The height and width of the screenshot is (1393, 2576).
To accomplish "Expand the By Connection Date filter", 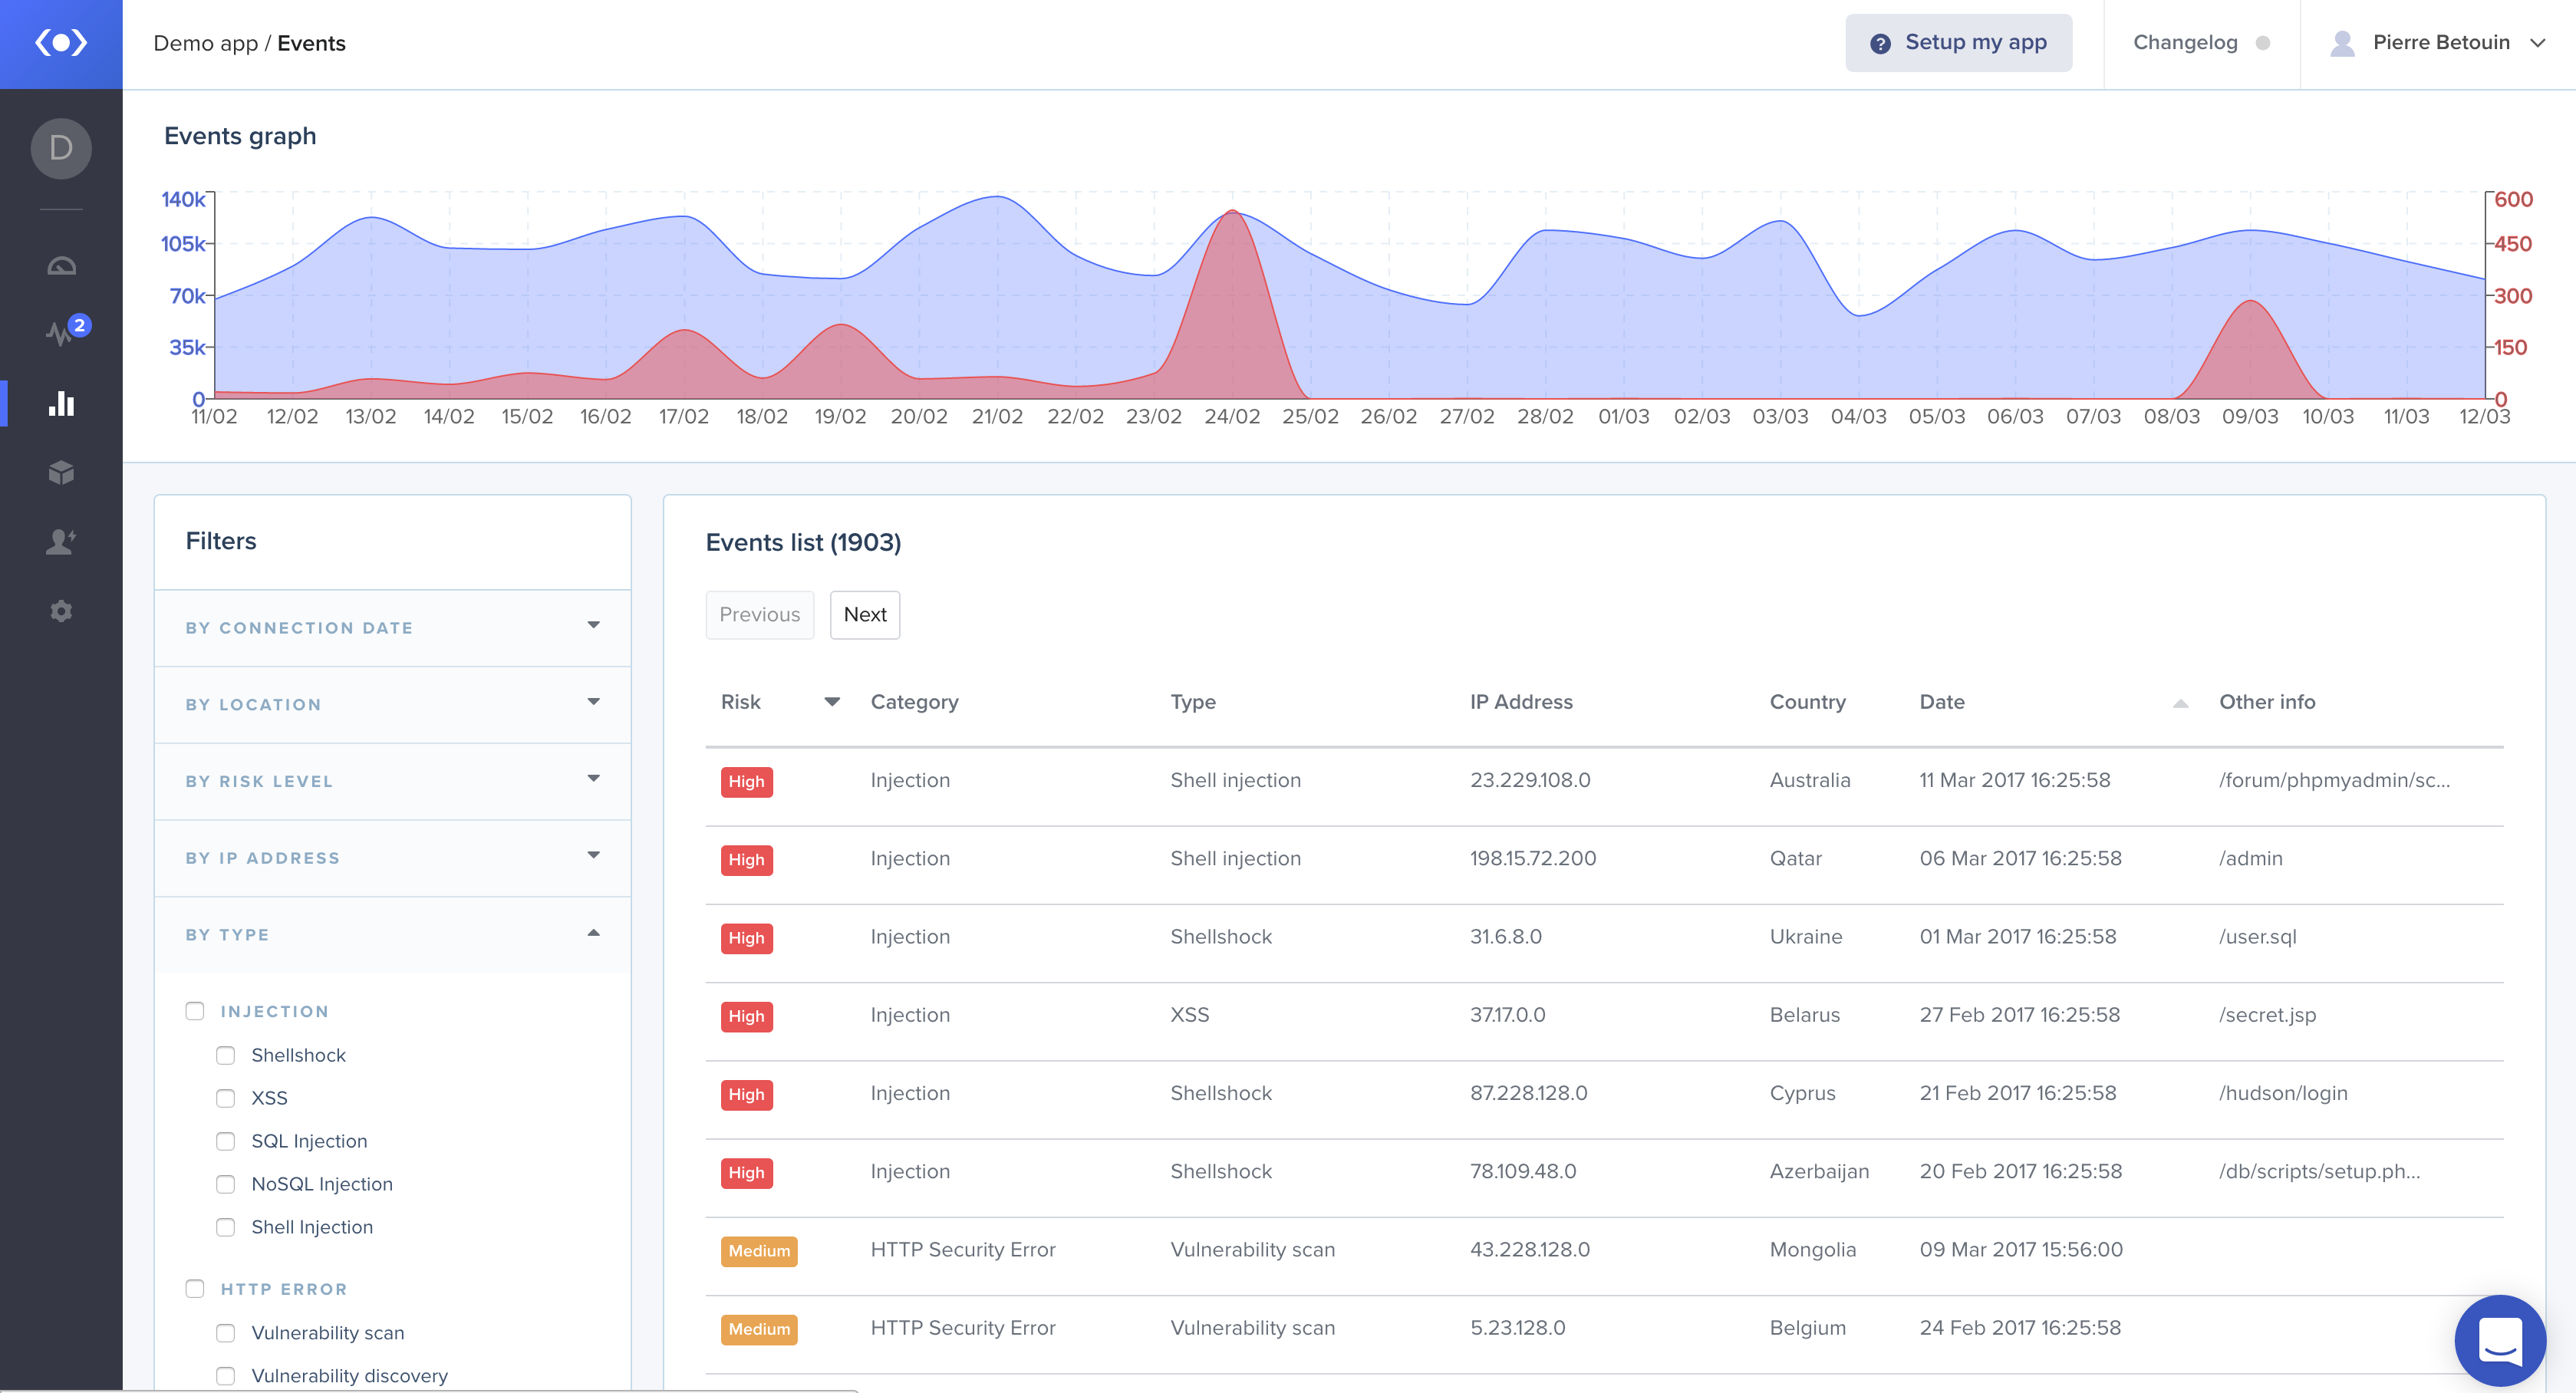I will (392, 627).
